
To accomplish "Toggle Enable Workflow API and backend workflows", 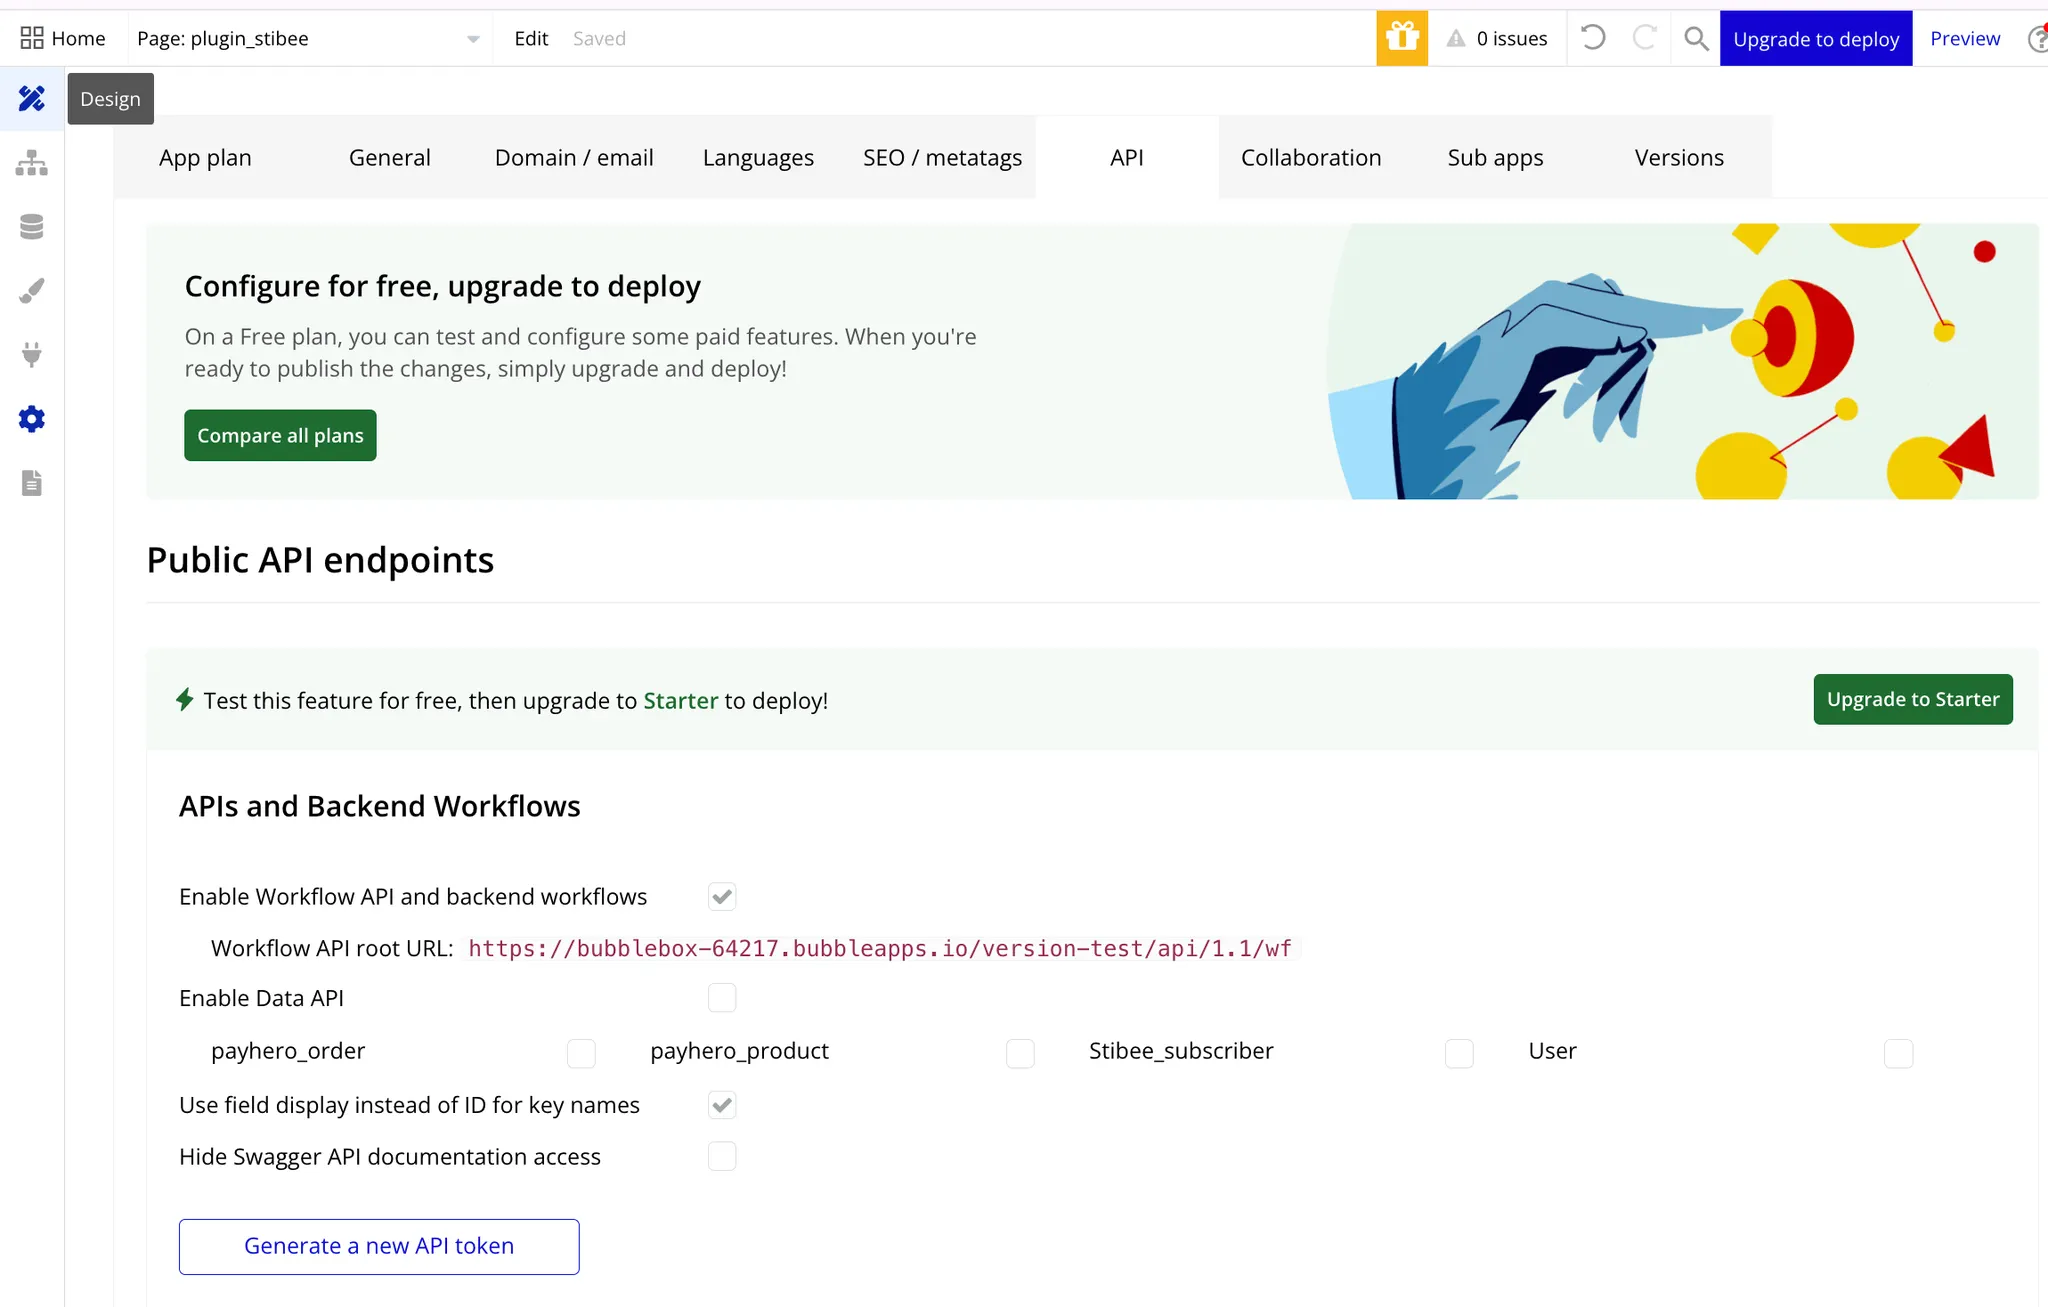I will 722,896.
